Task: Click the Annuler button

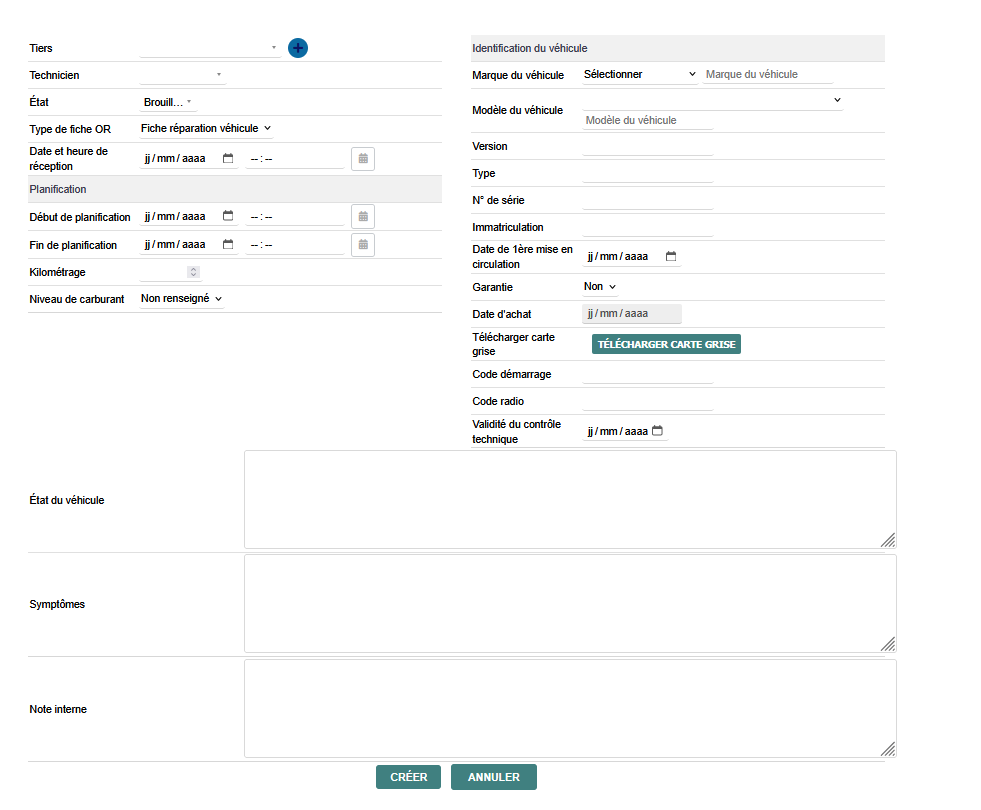Action: click(x=493, y=777)
